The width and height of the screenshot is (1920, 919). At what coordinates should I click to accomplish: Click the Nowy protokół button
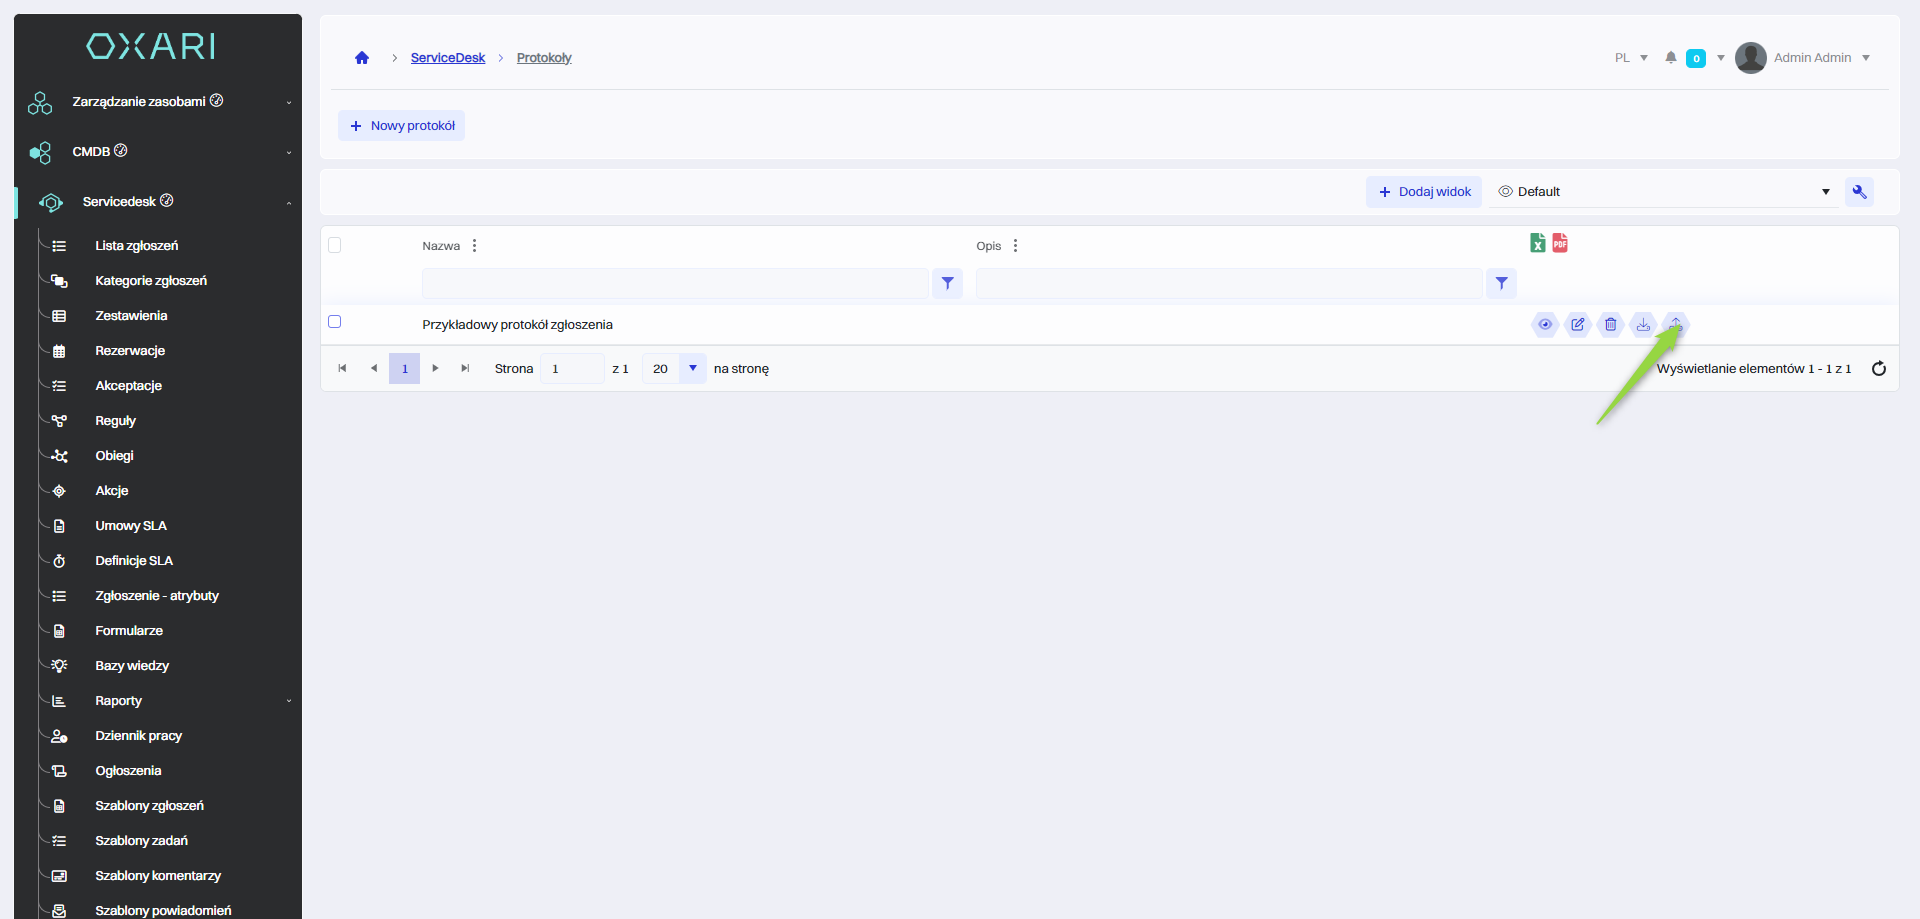pos(402,126)
